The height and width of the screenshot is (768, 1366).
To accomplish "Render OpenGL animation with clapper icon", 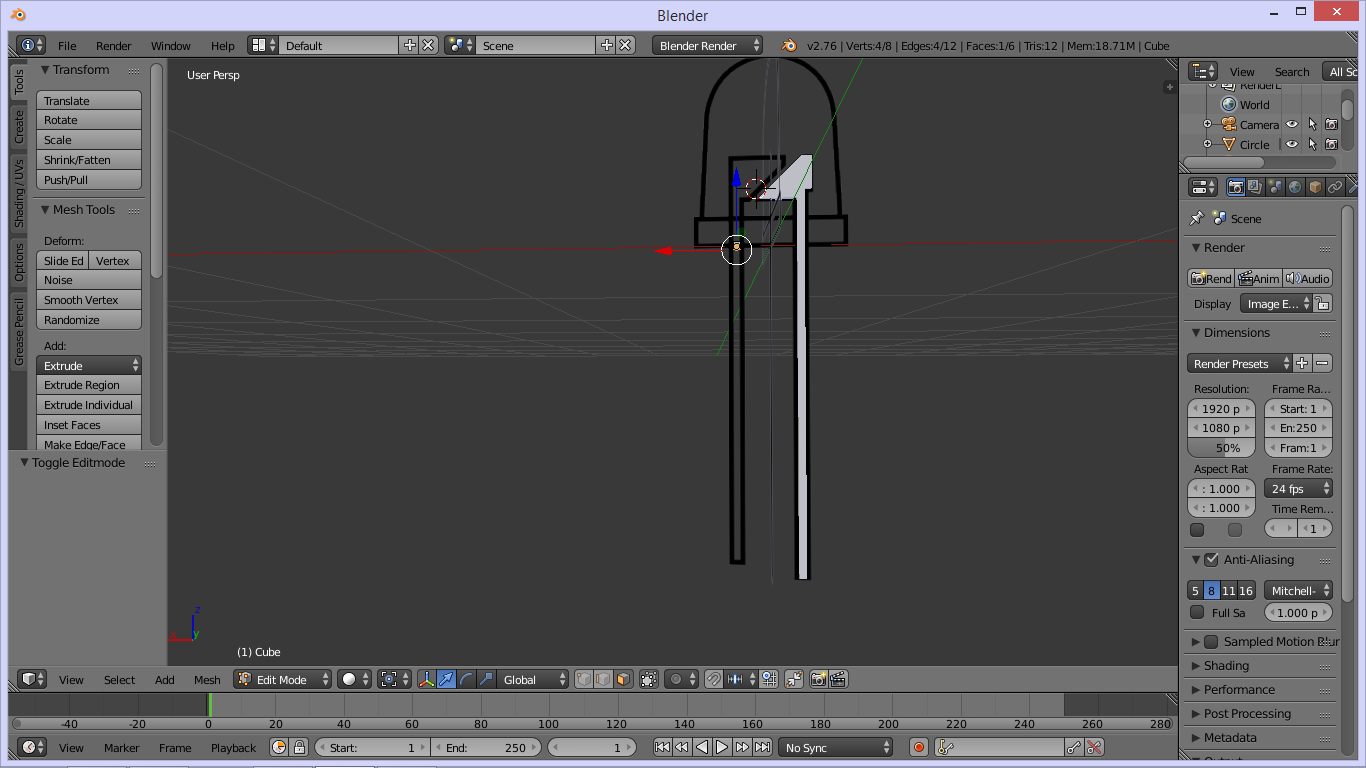I will [839, 679].
